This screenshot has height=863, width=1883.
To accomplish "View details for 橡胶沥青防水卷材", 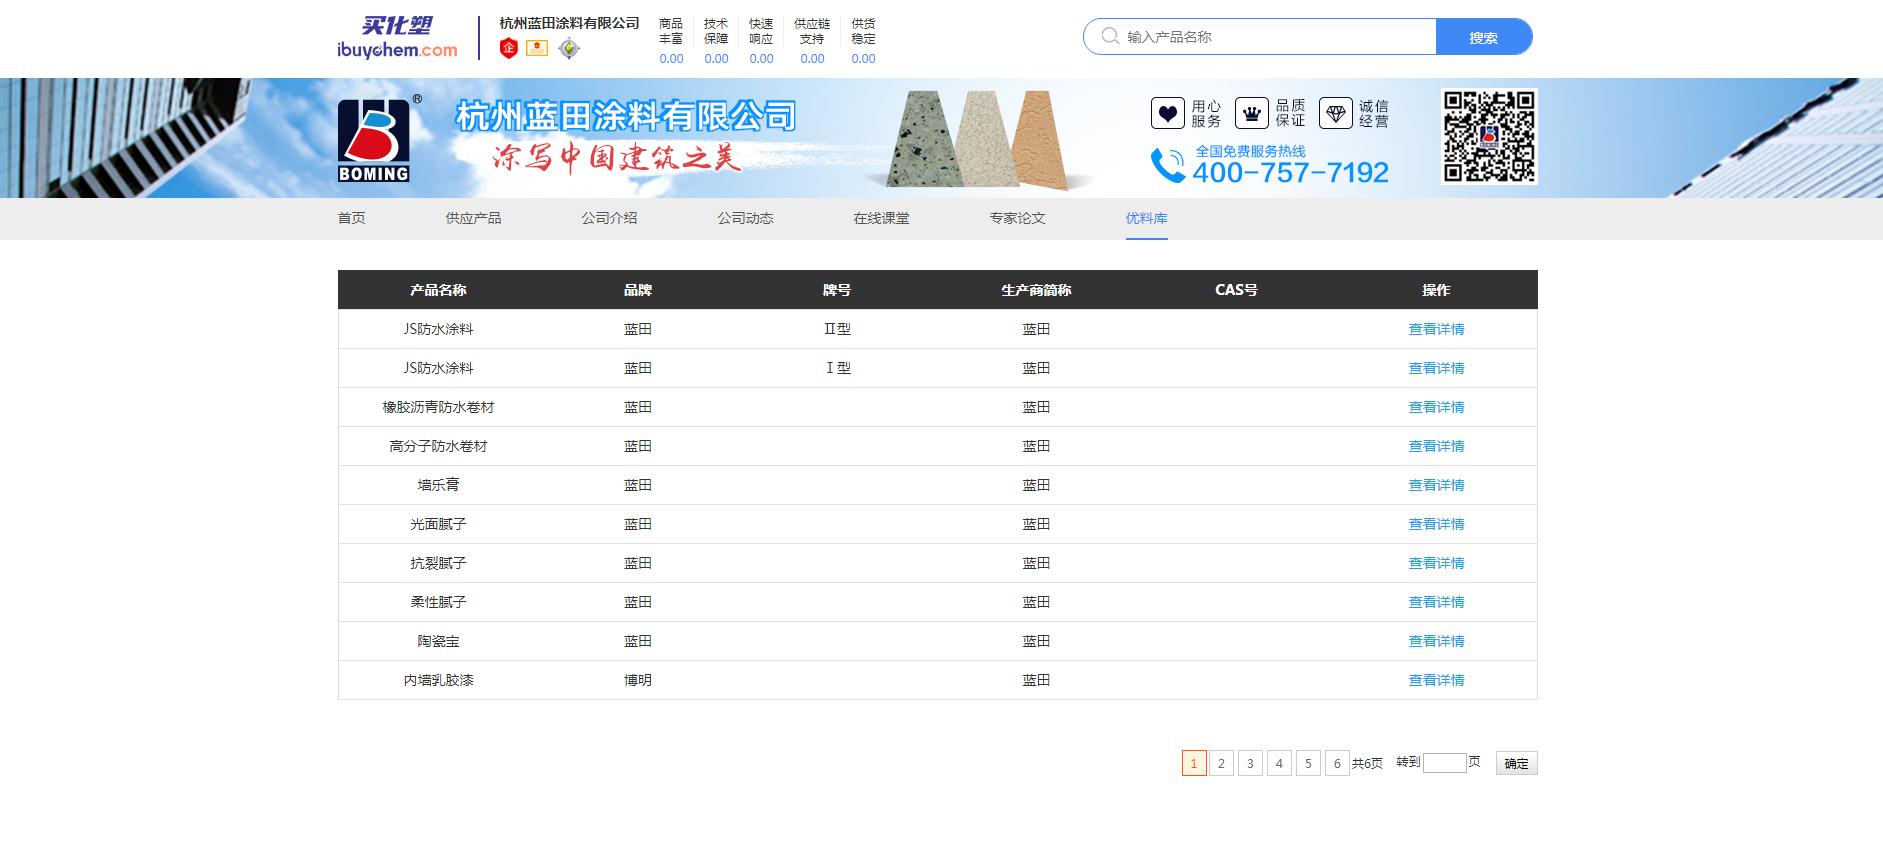I will click(1437, 407).
